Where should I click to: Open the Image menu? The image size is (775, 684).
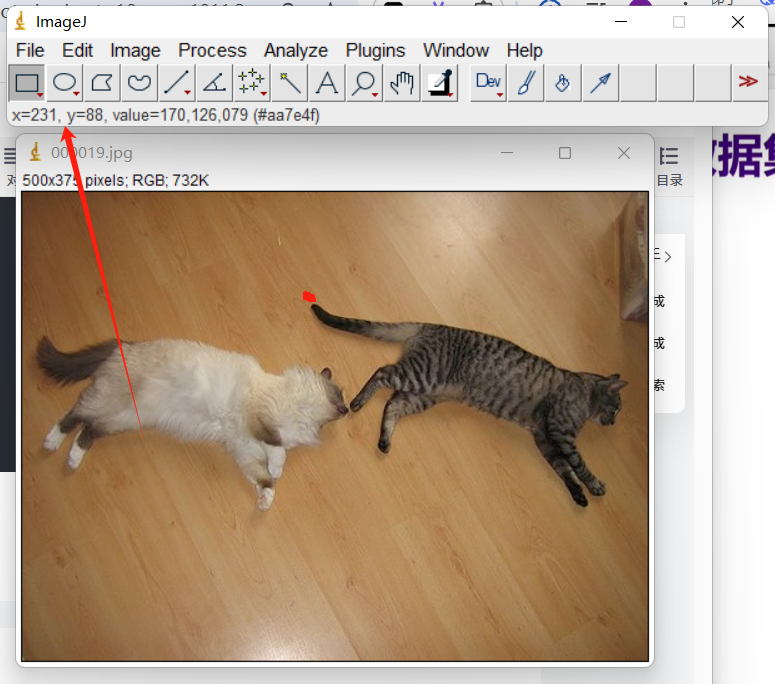point(135,50)
